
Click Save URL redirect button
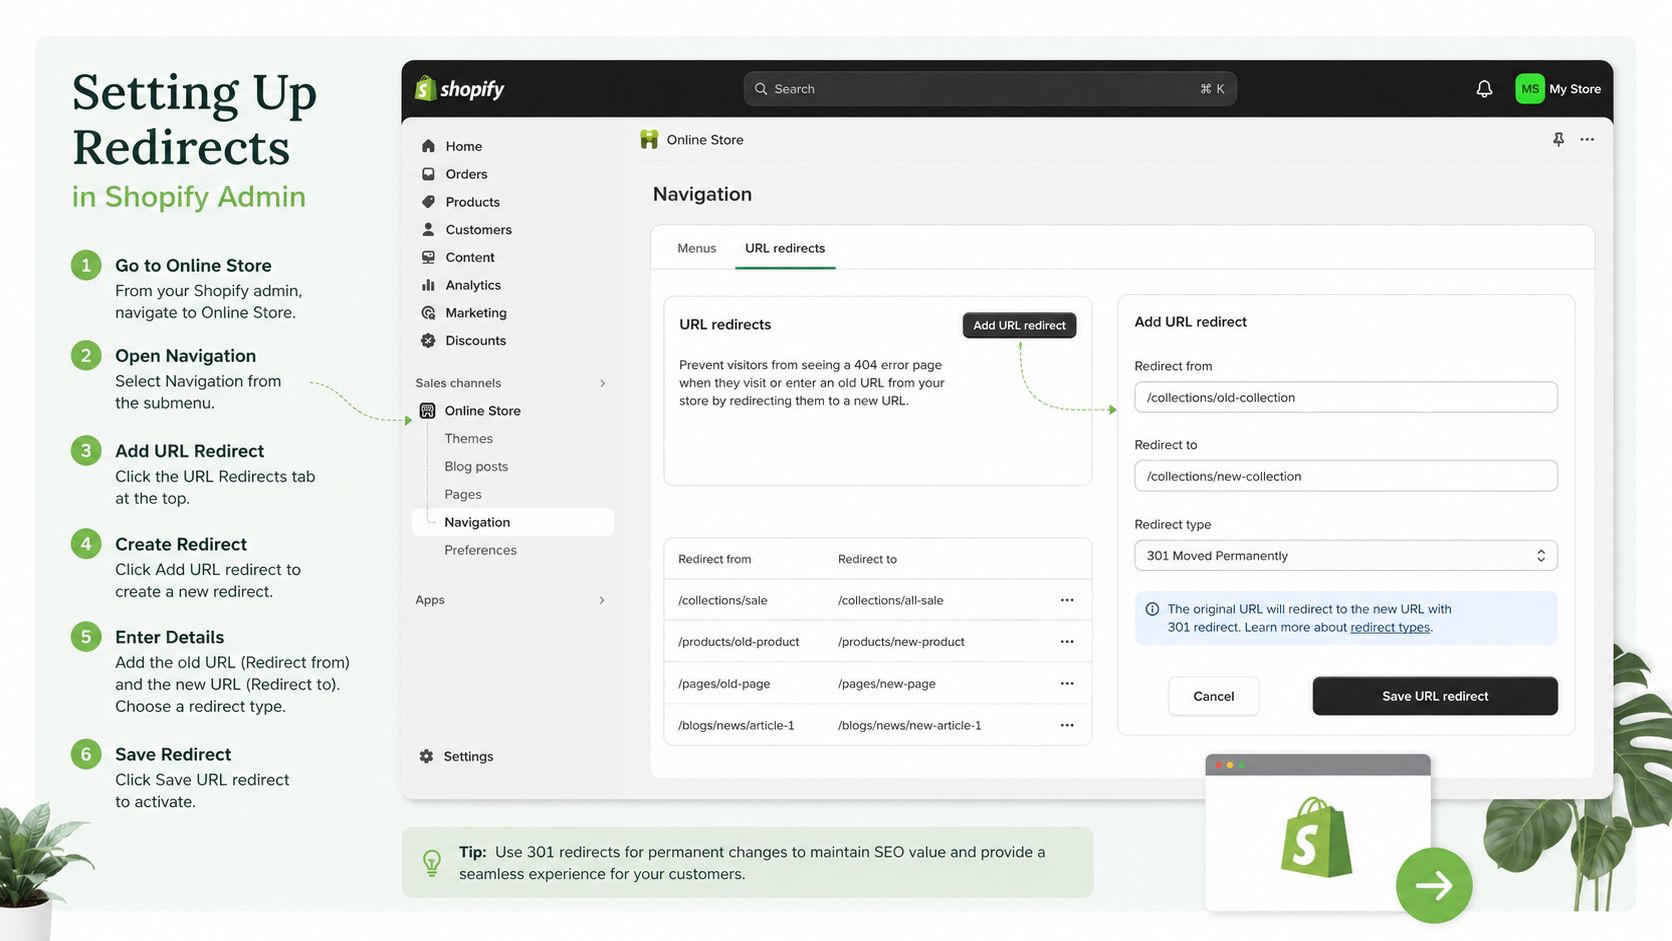coord(1435,696)
